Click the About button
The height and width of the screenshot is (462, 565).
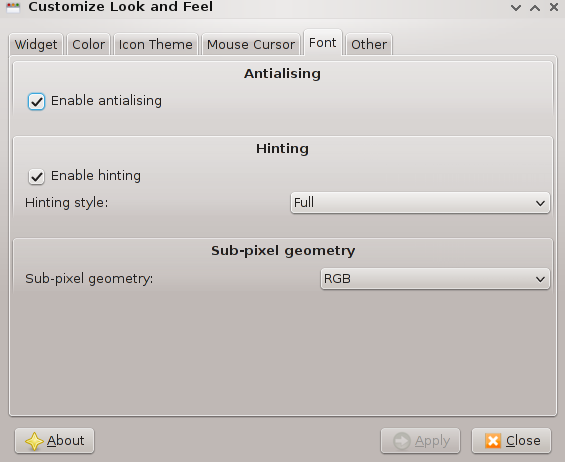tap(54, 441)
